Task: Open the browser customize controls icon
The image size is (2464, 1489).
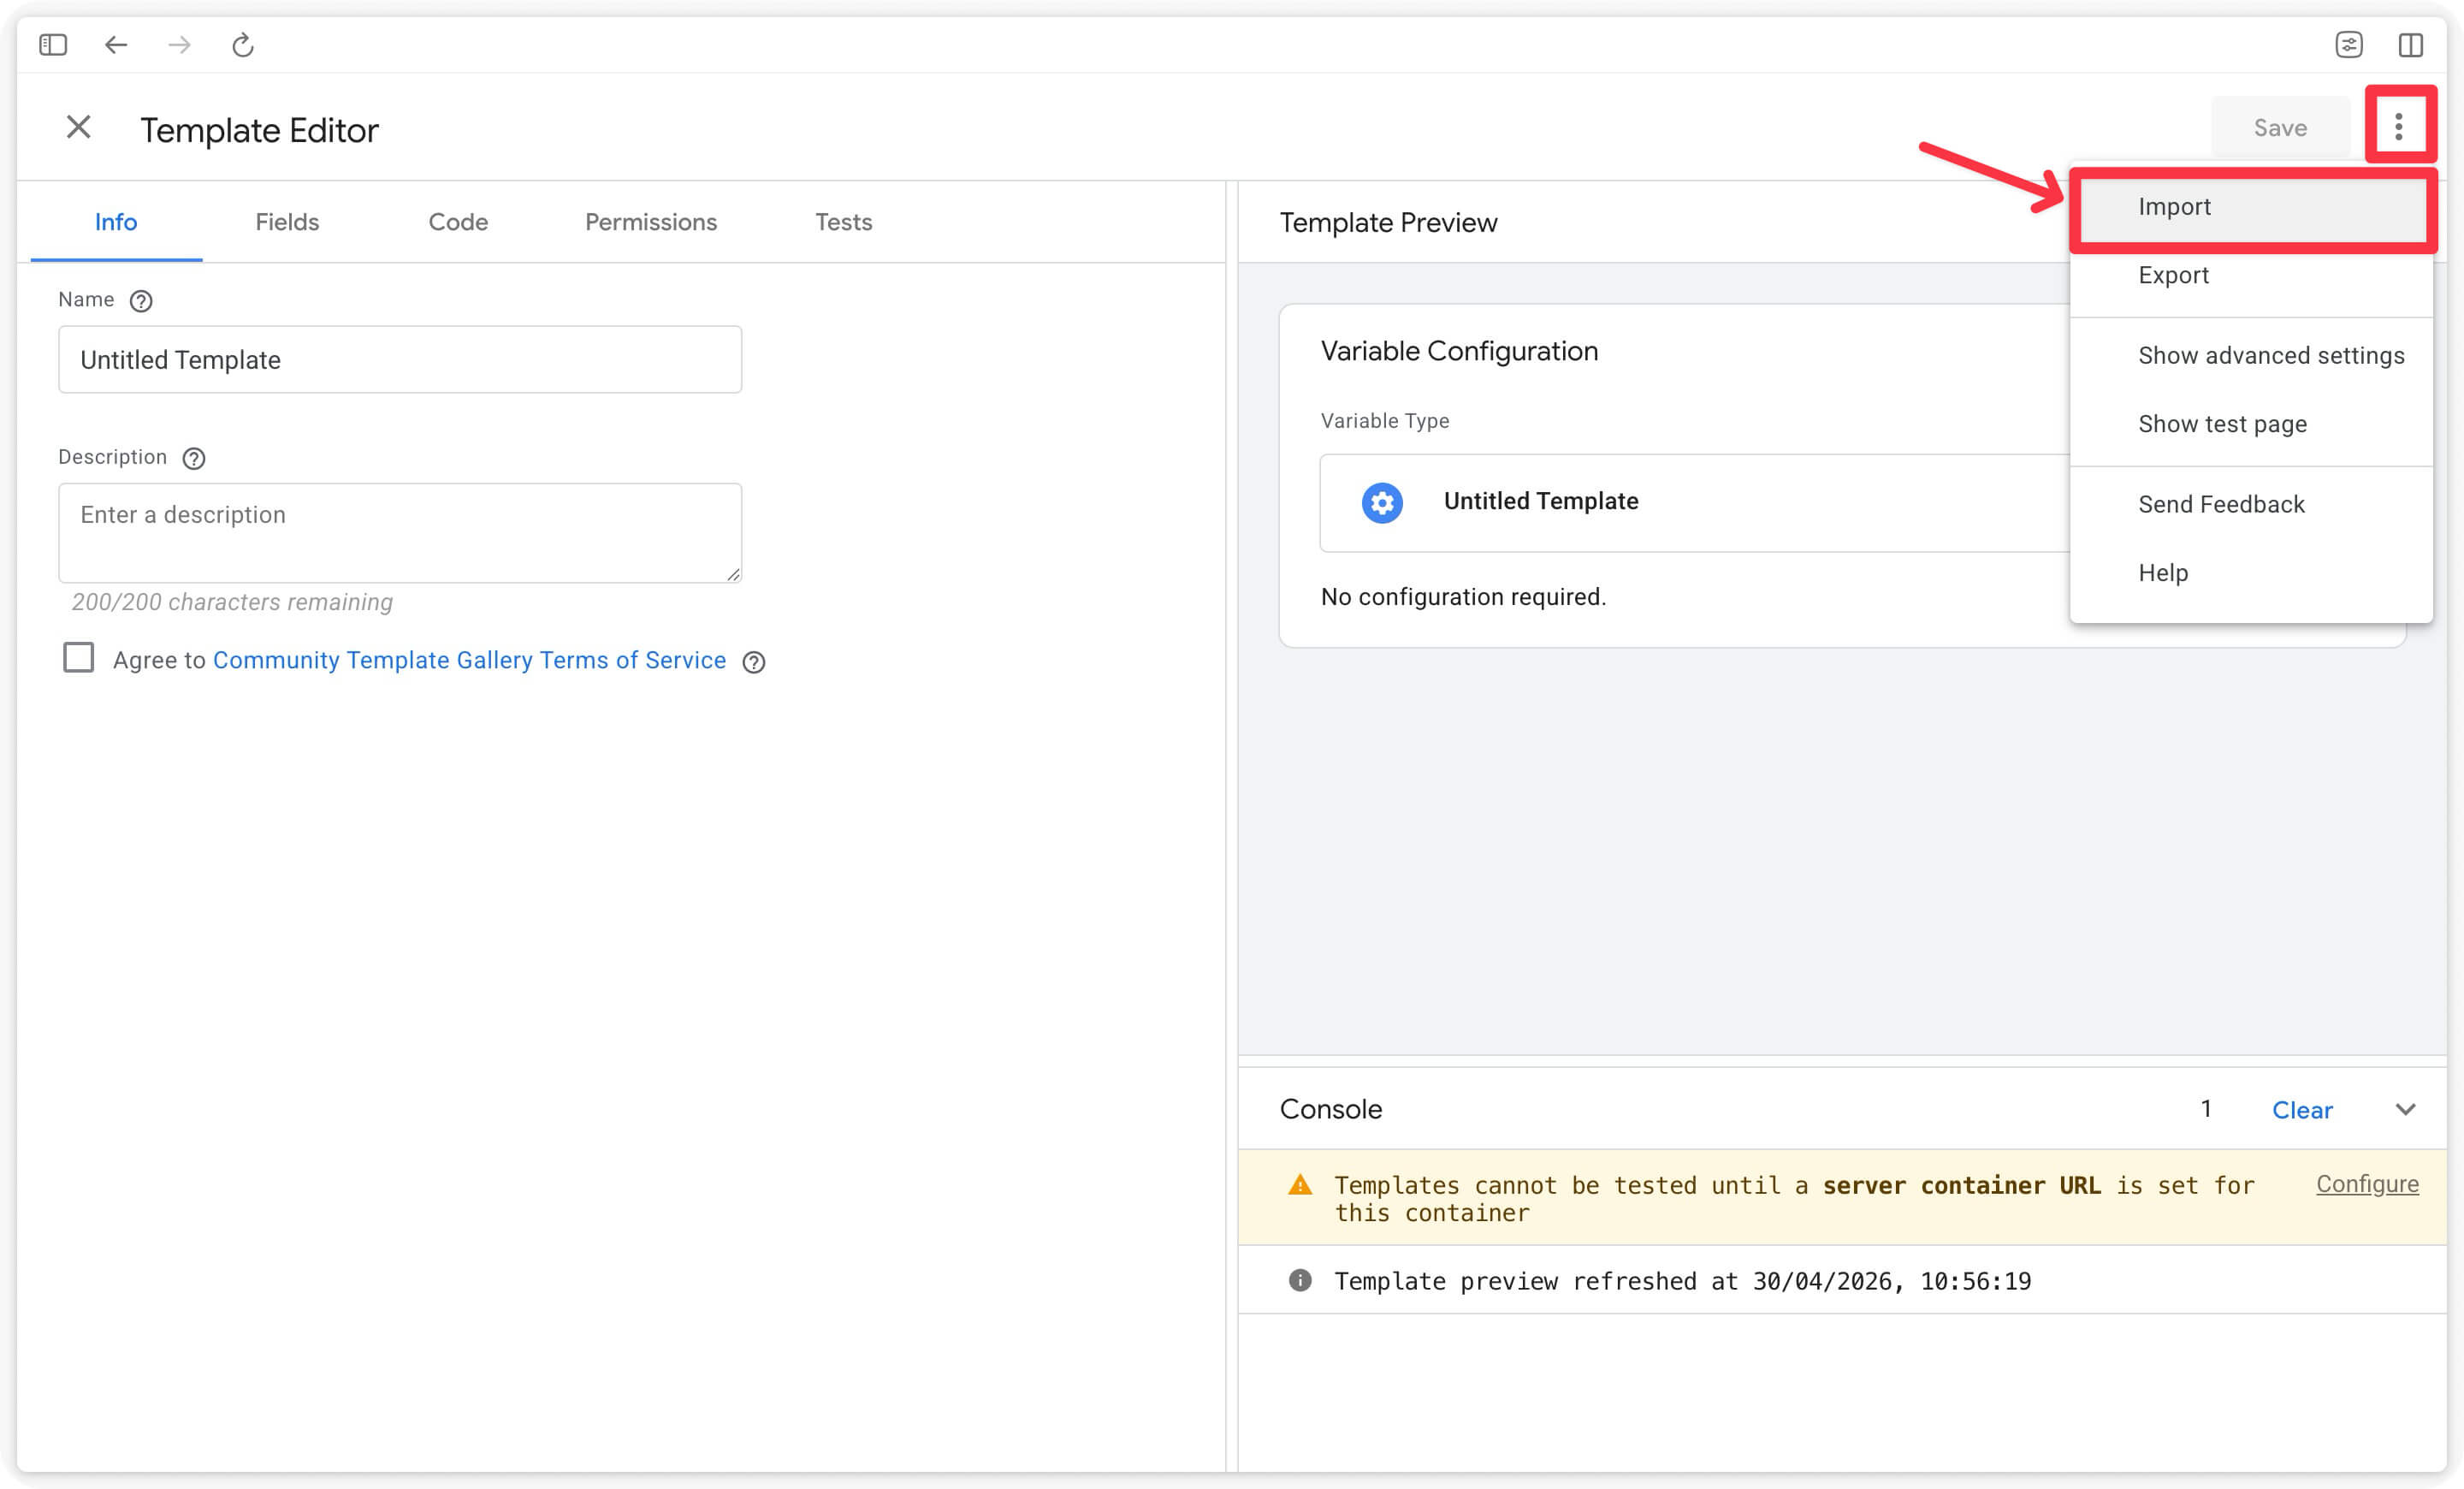Action: tap(2348, 45)
